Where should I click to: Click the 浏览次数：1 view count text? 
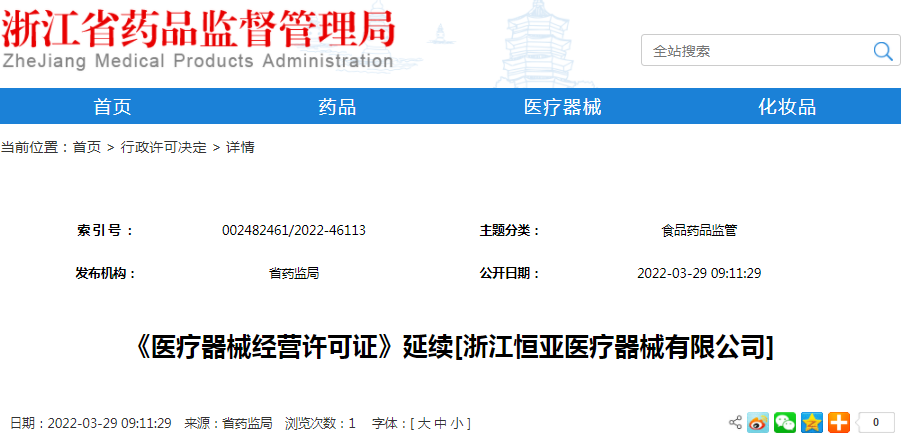[x=320, y=424]
